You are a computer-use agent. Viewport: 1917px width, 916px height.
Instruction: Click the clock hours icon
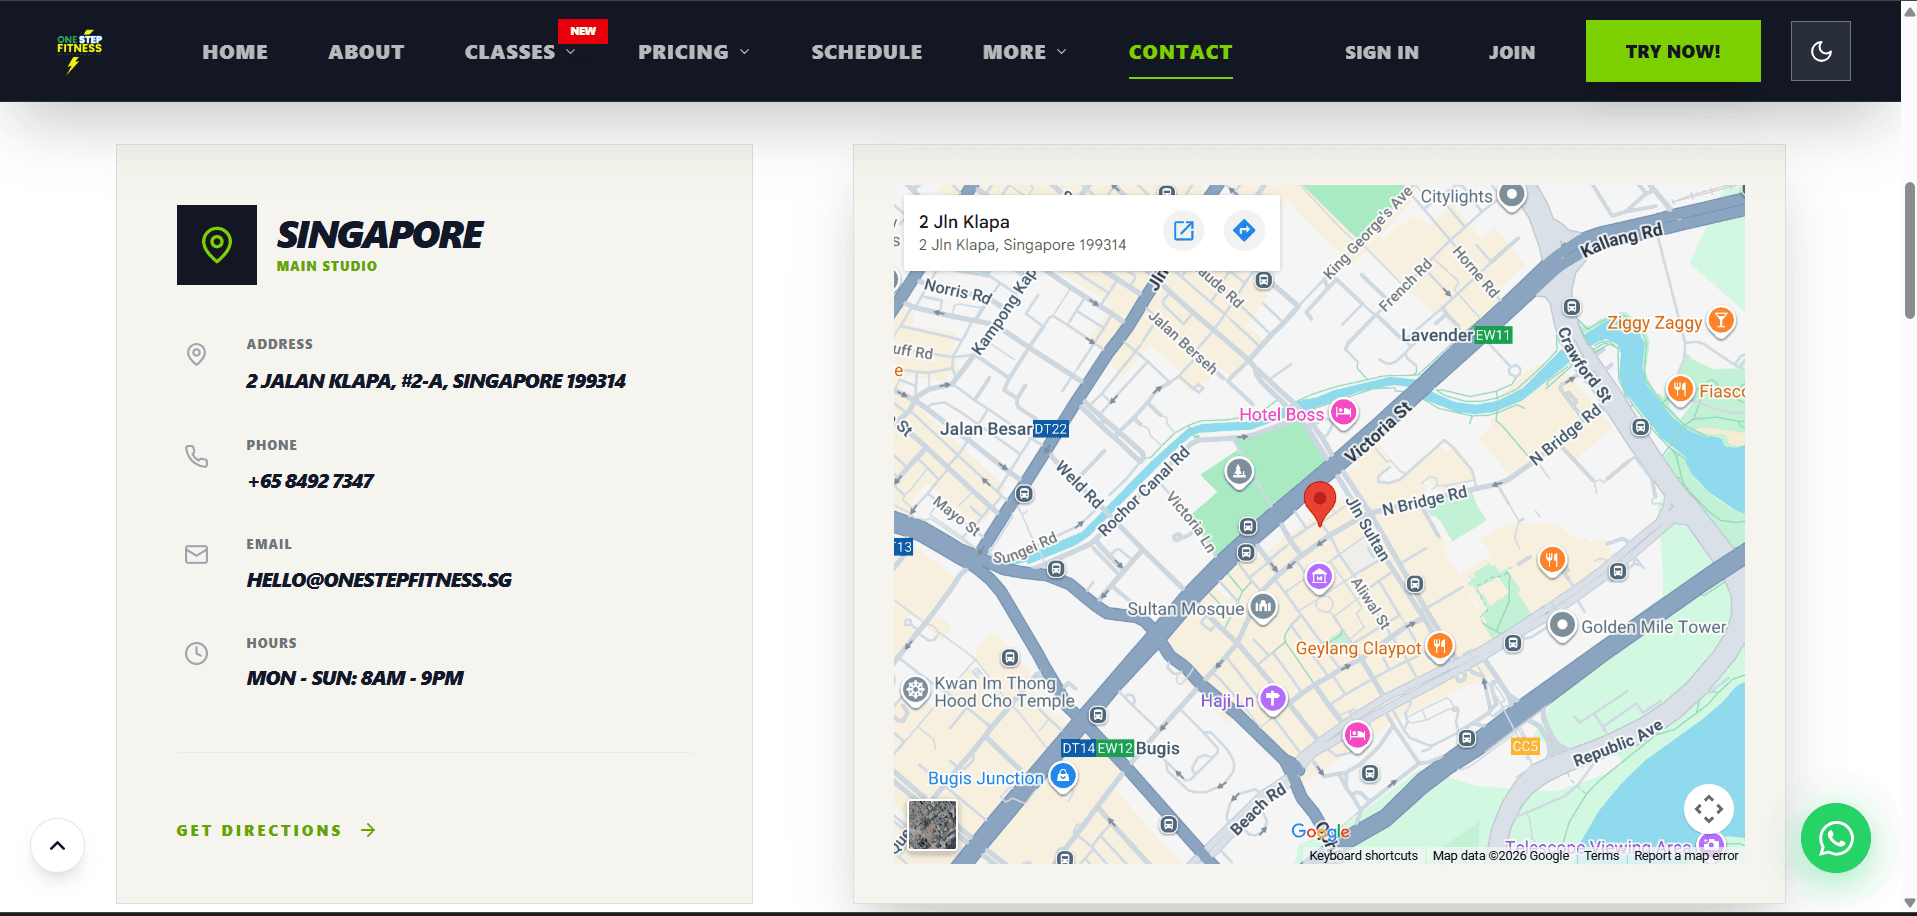coord(197,653)
